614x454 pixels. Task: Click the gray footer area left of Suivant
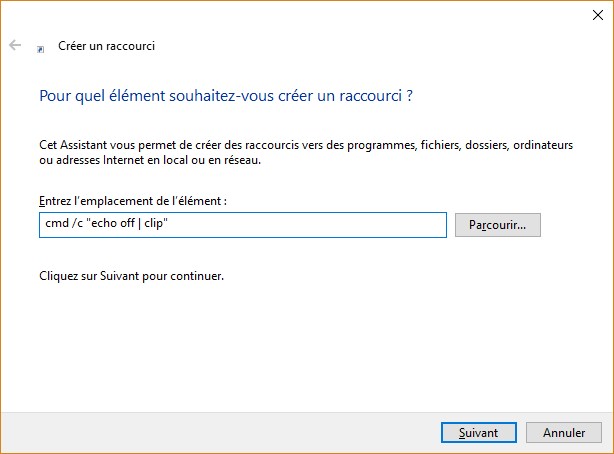click(220, 433)
